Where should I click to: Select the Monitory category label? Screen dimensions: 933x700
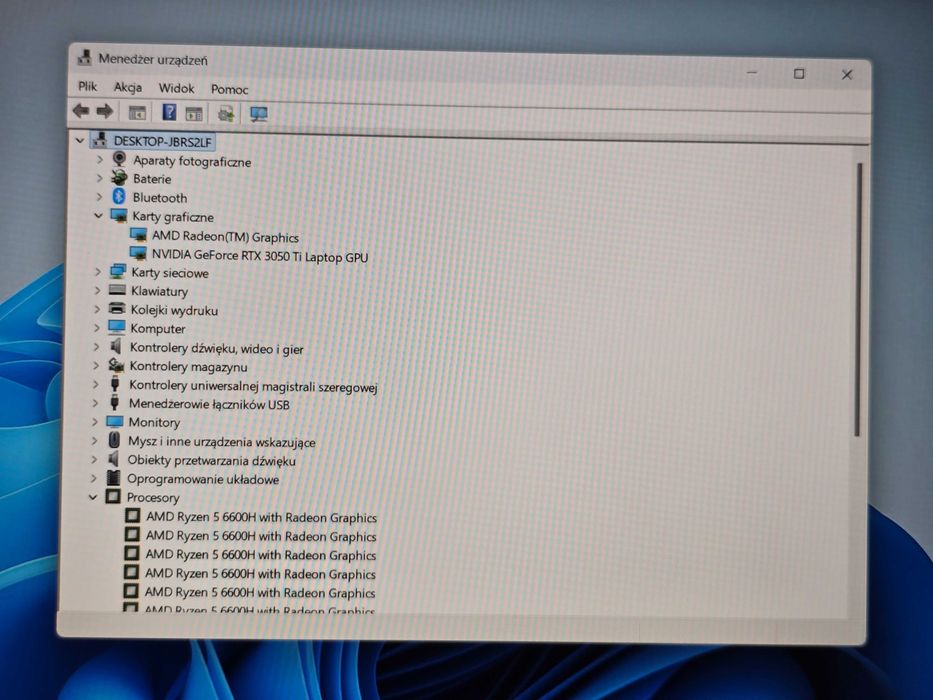pos(154,422)
